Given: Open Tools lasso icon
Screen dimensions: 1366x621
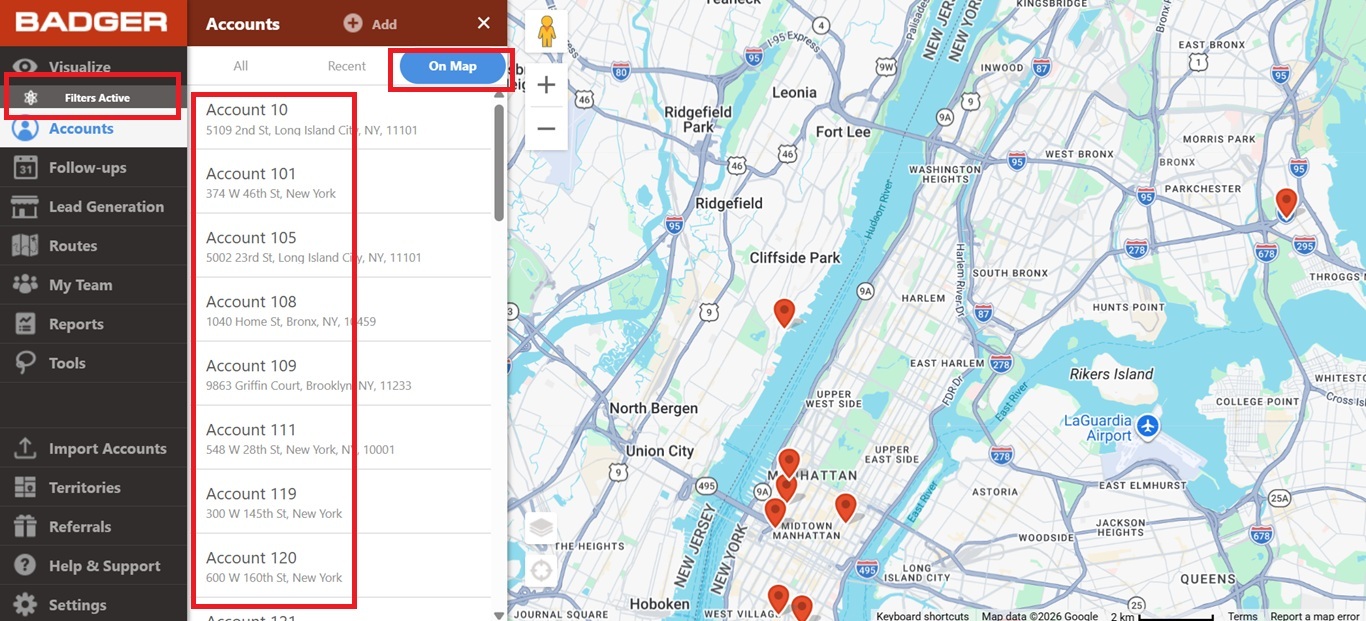Looking at the screenshot, I should [25, 363].
